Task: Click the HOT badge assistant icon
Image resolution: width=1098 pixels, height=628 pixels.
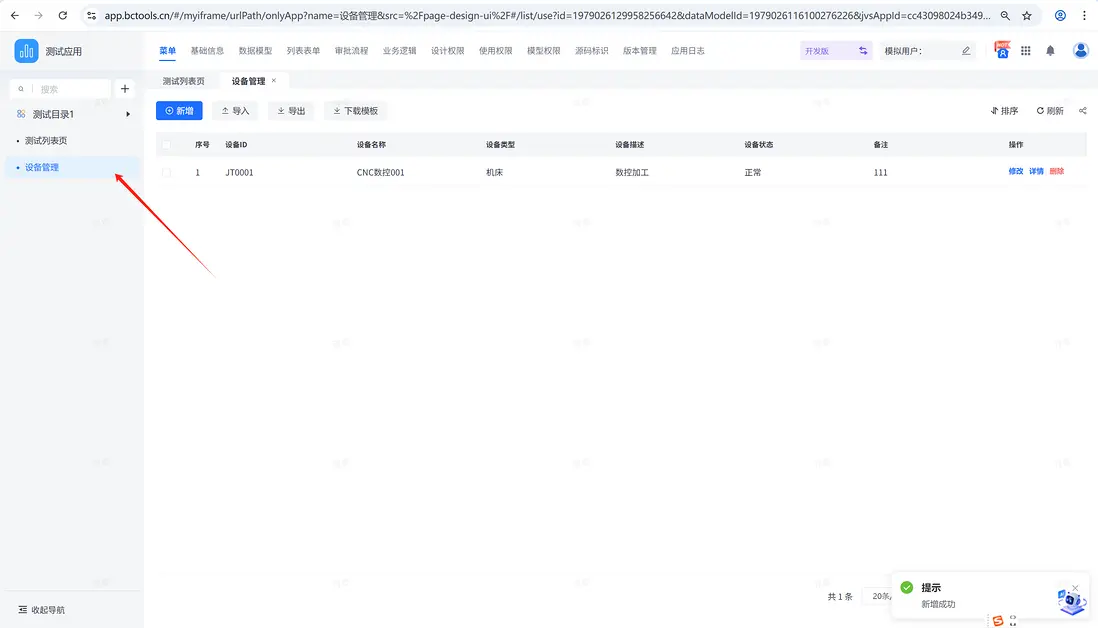Action: click(x=1002, y=50)
